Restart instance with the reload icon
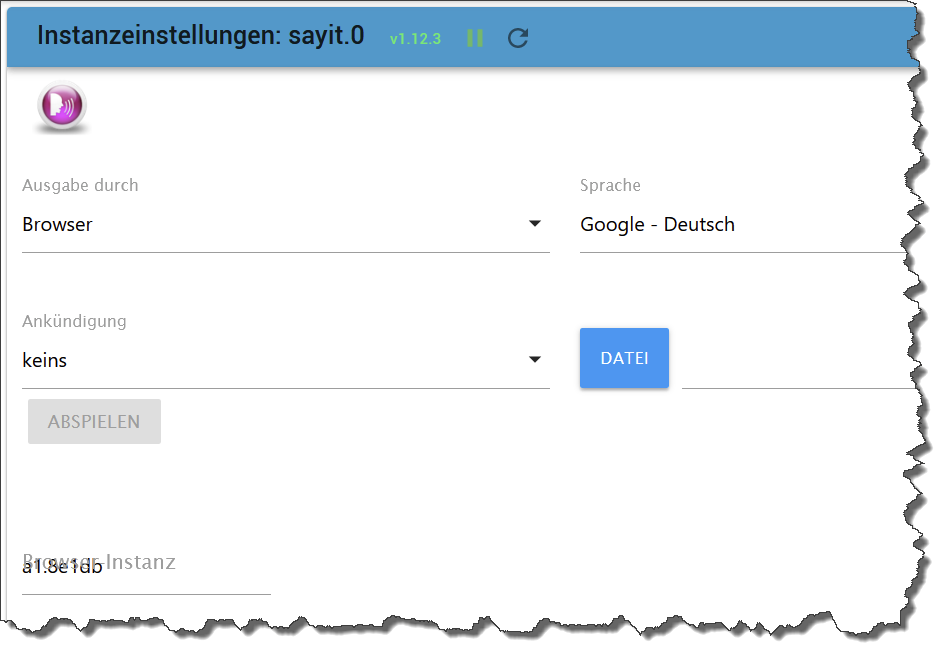 point(518,38)
